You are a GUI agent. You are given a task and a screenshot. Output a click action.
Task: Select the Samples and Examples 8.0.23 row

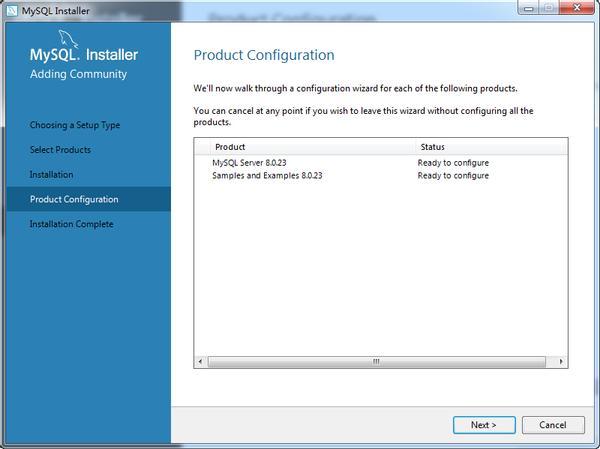(x=381, y=176)
